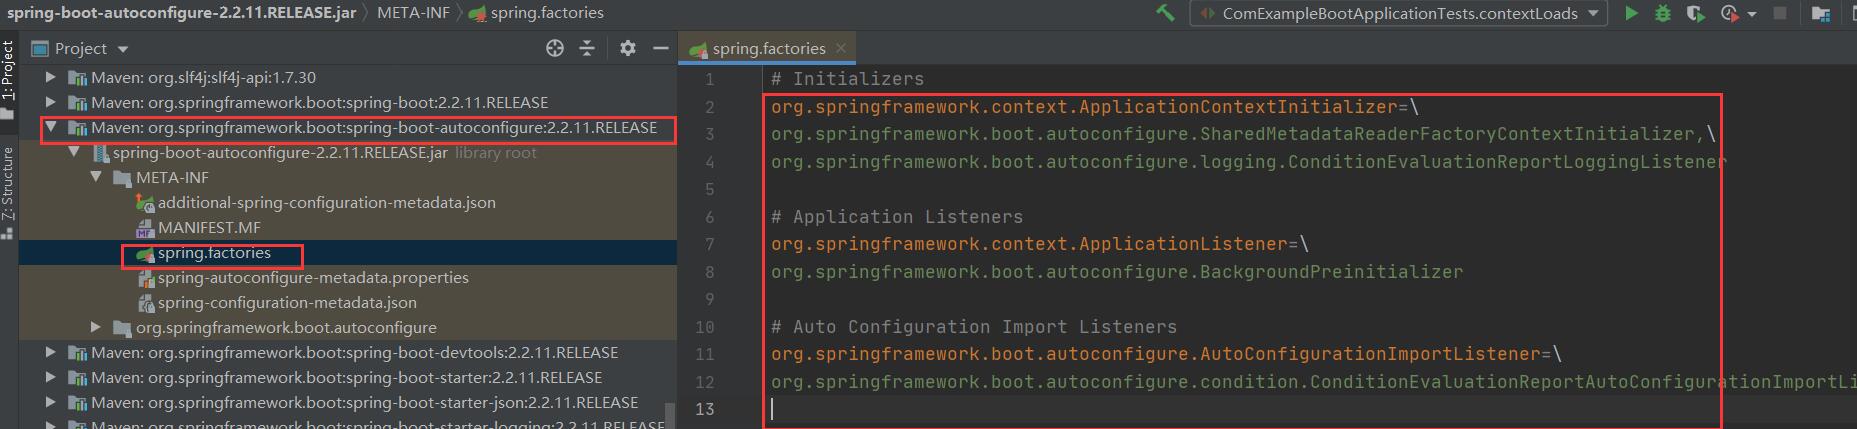1857x429 pixels.
Task: Click the jar breadcrumb spring-boot-autoconfigure-2.2.11.RELEASE.jar
Action: click(x=182, y=13)
